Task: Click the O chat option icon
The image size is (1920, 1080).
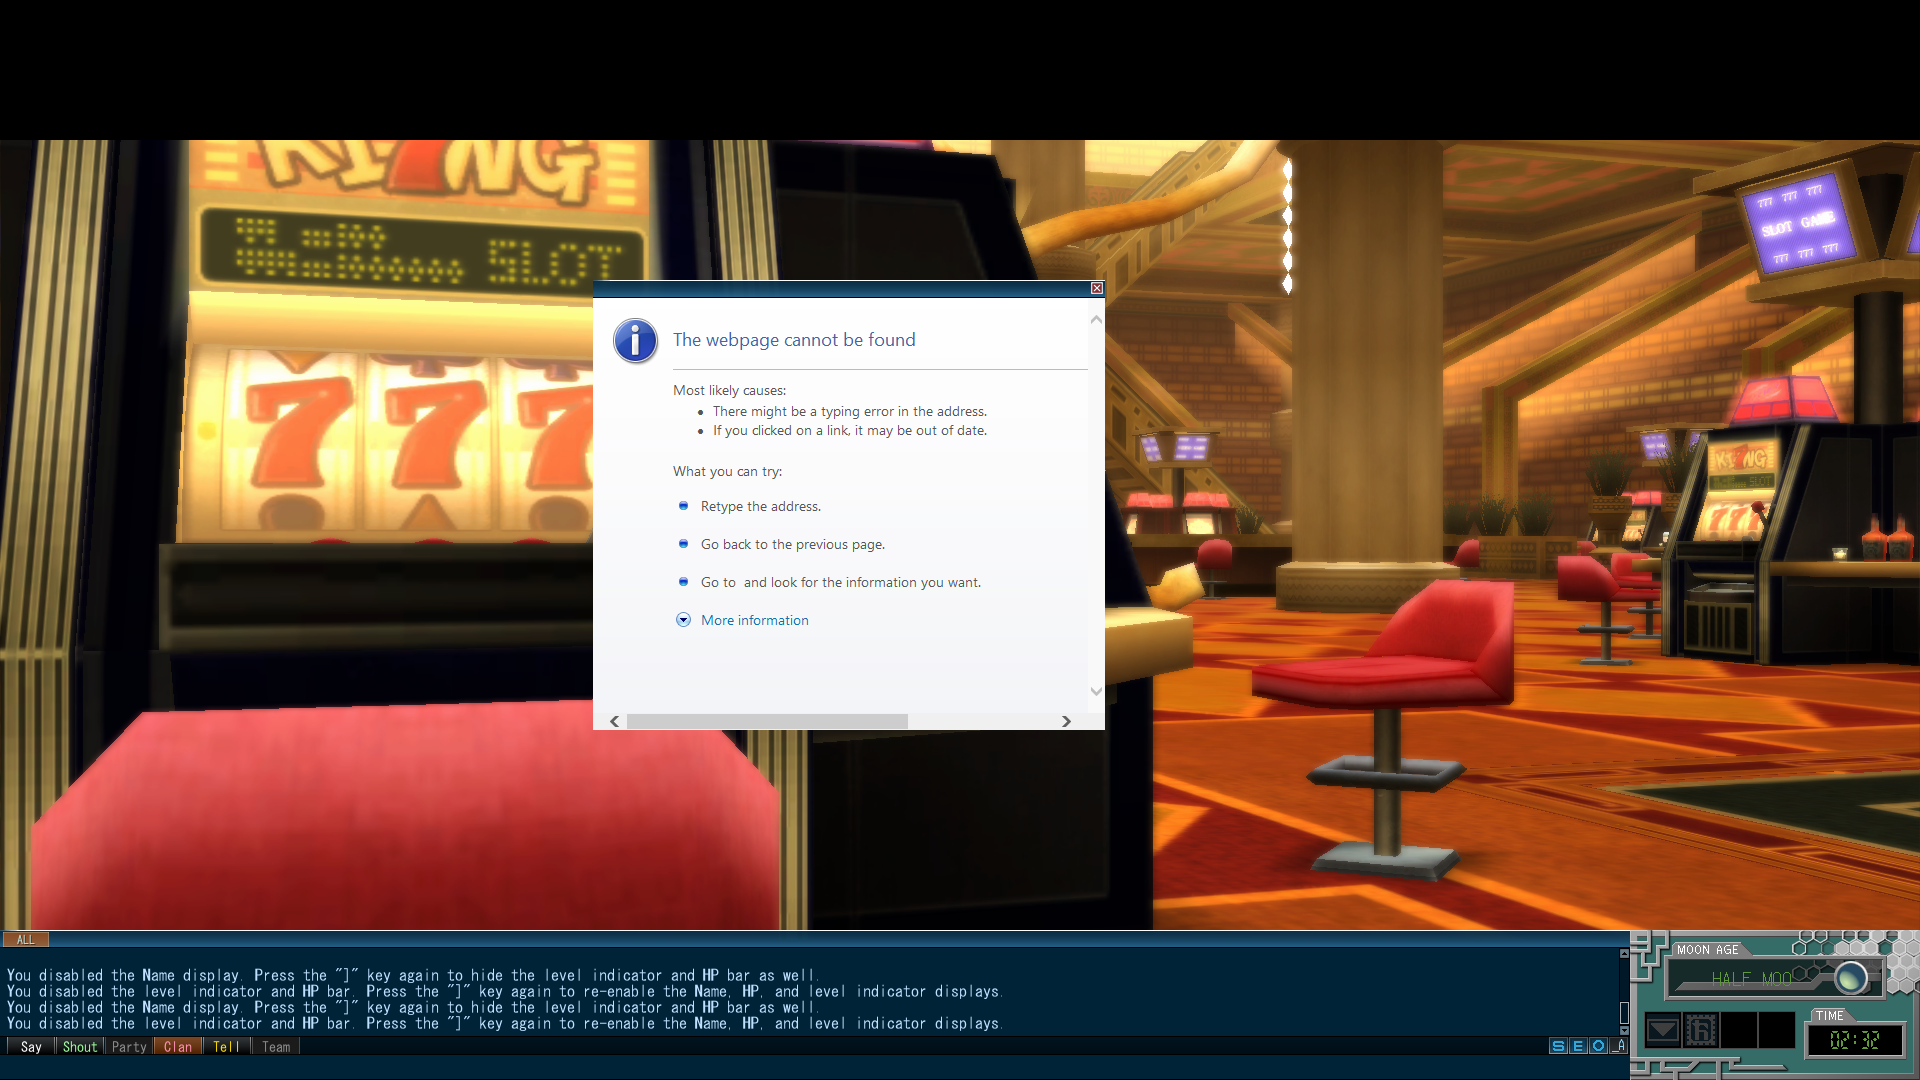Action: tap(1598, 1046)
